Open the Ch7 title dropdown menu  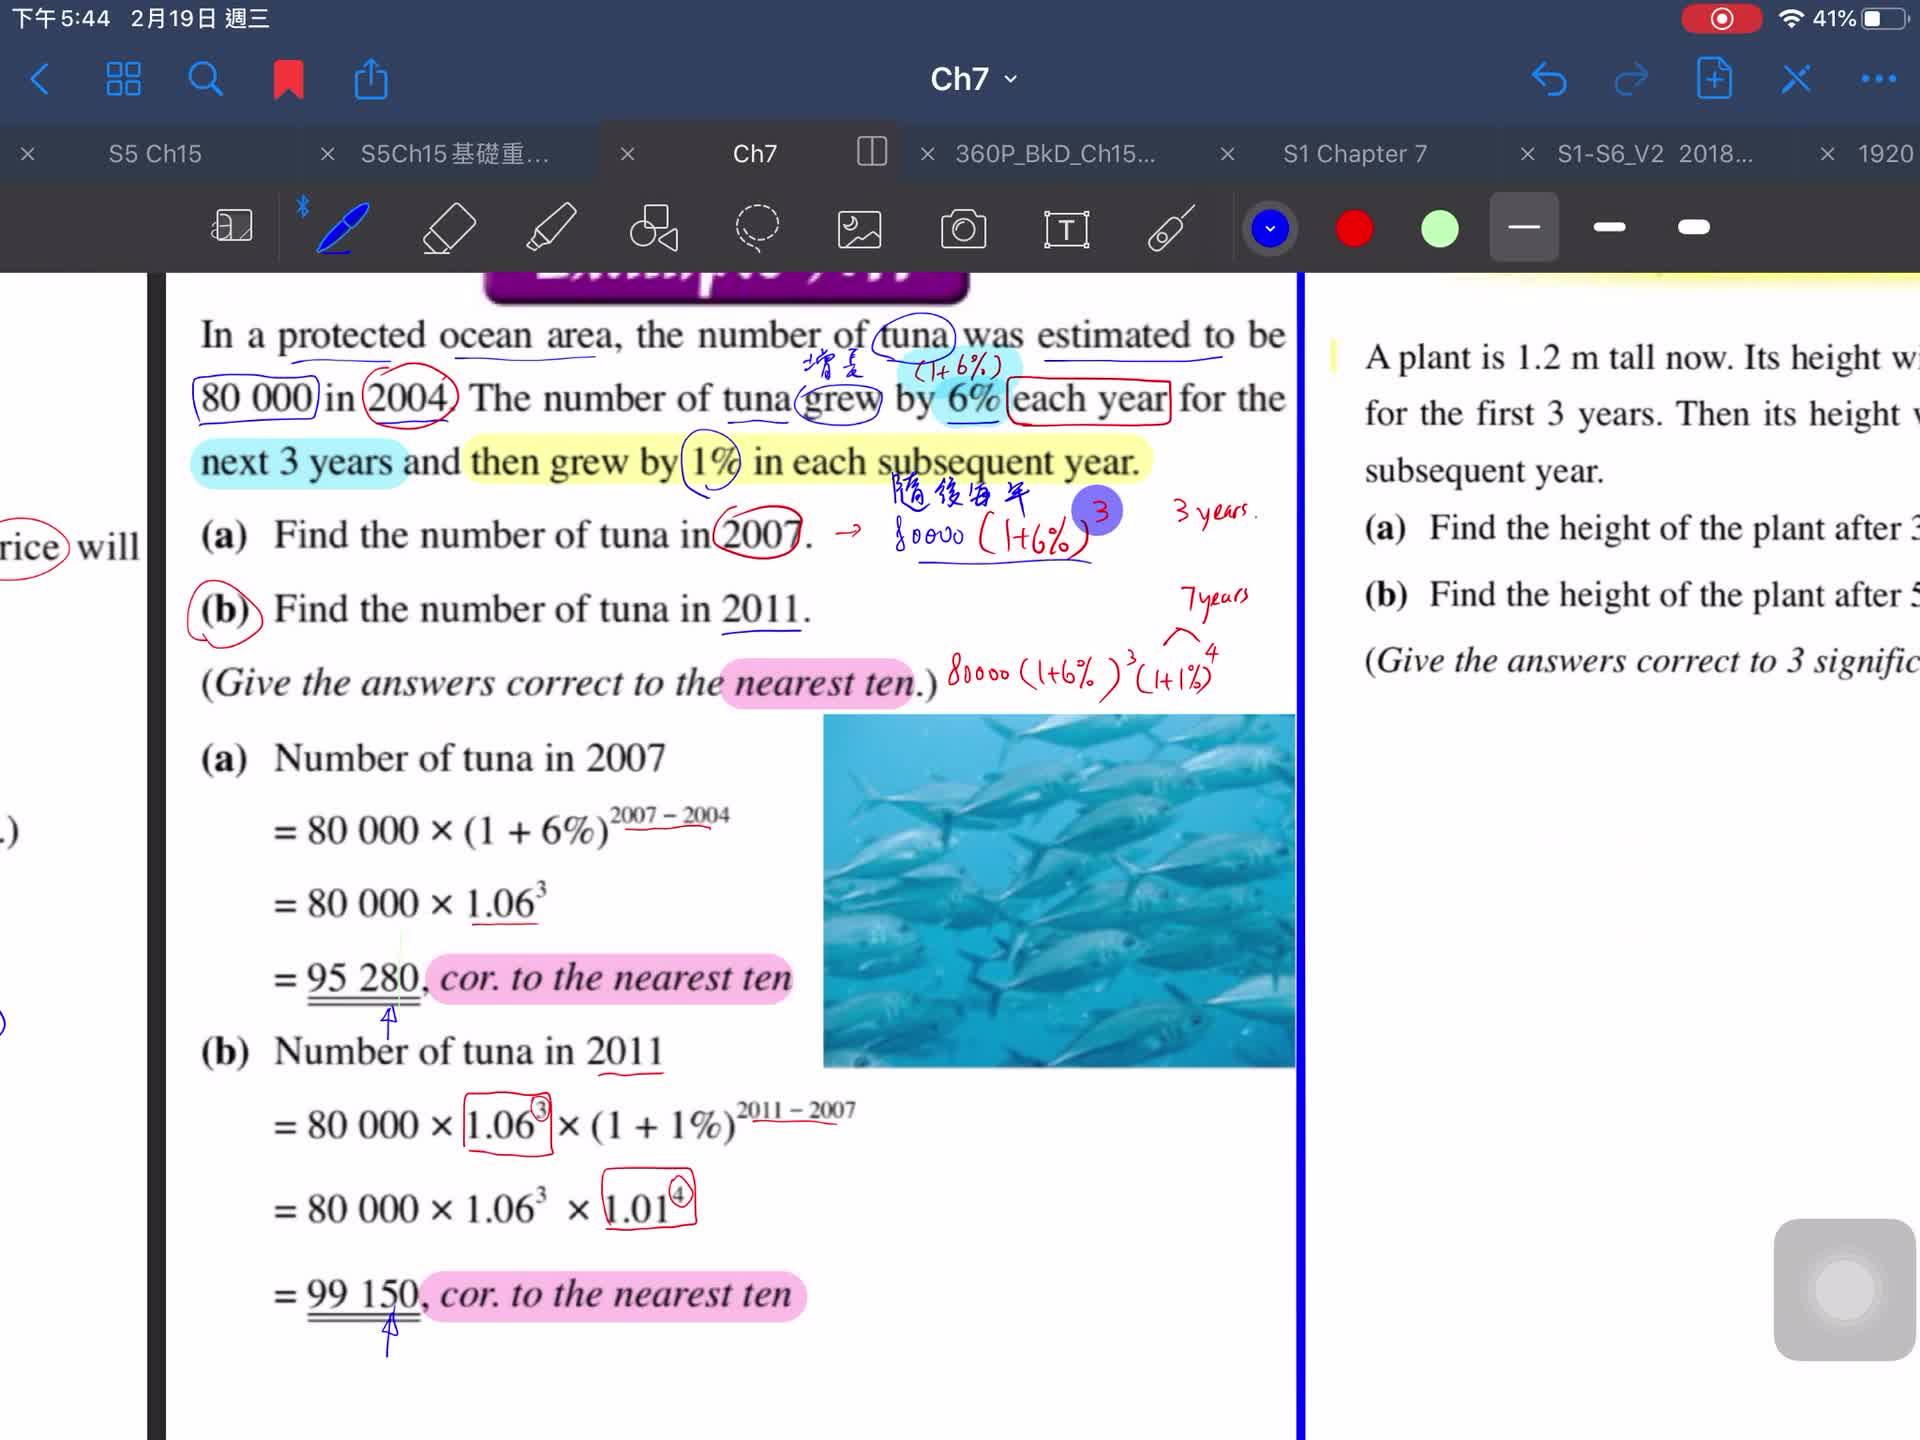click(x=971, y=78)
